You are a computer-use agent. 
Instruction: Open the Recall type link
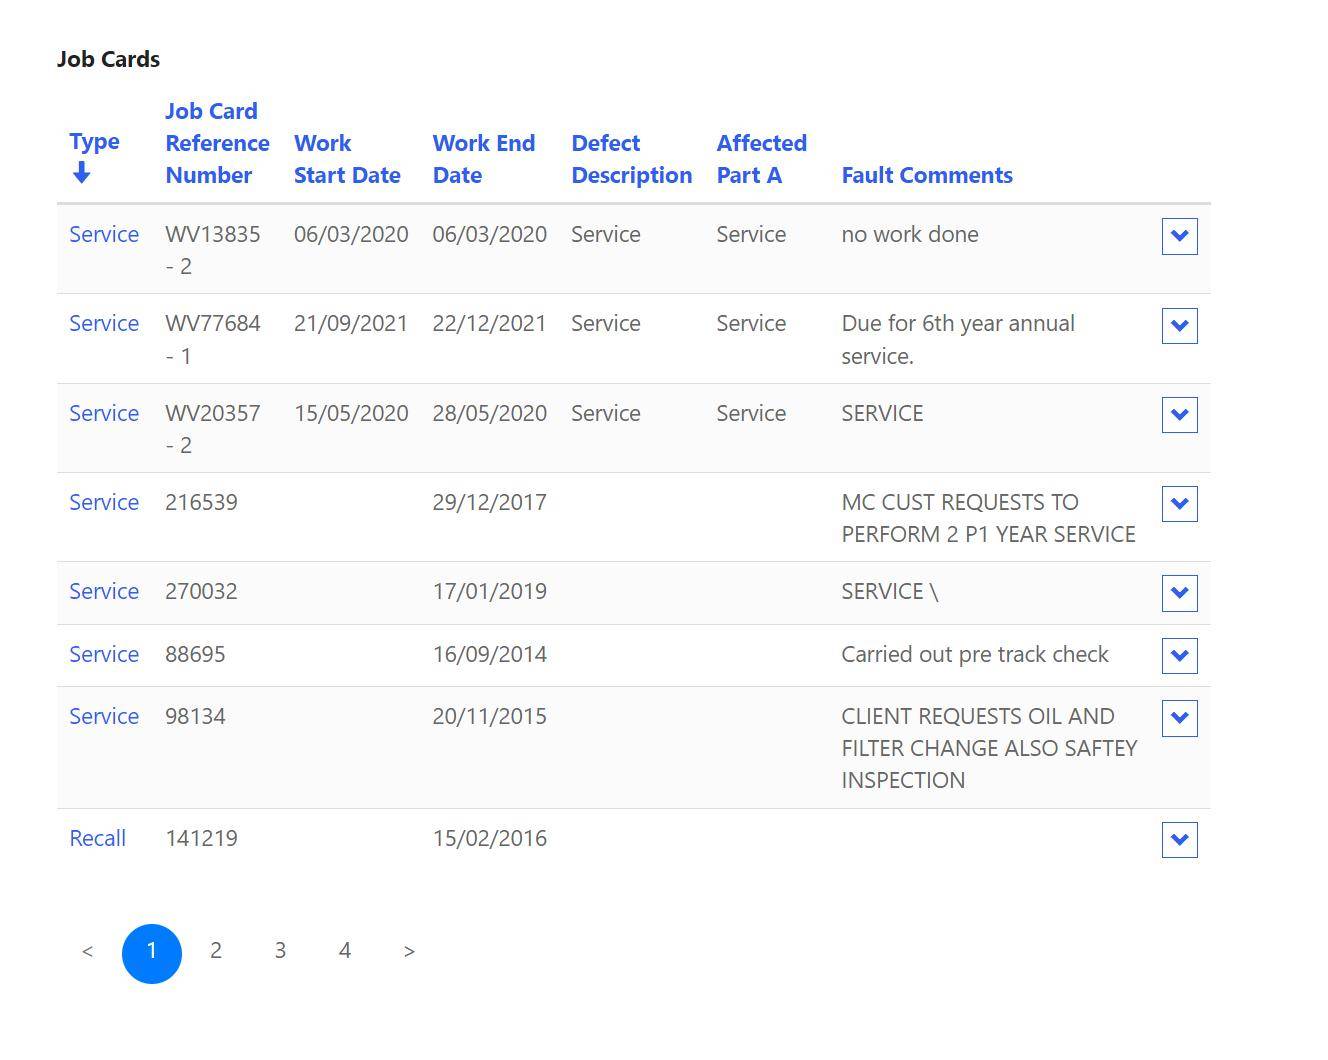tap(98, 838)
